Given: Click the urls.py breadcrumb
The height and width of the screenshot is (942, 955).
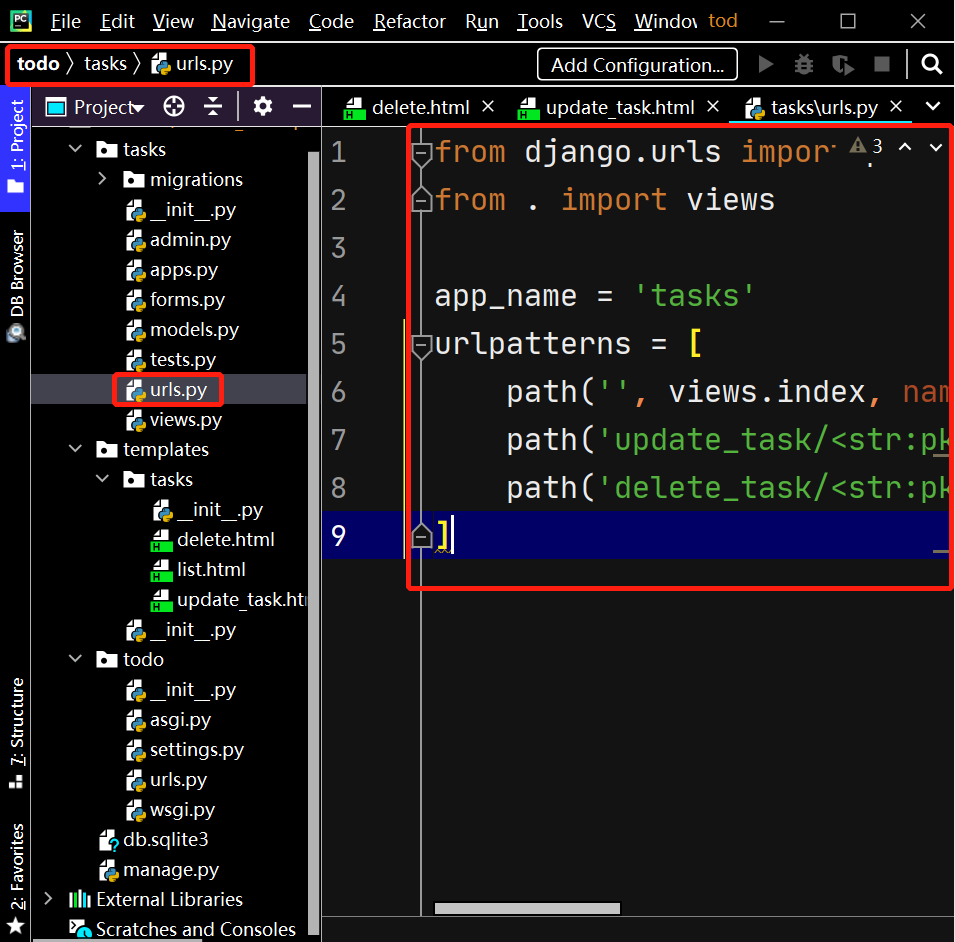Looking at the screenshot, I should (192, 63).
